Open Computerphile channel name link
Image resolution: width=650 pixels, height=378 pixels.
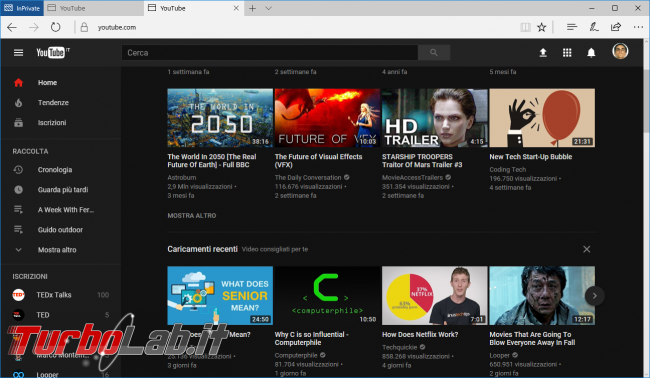296,355
